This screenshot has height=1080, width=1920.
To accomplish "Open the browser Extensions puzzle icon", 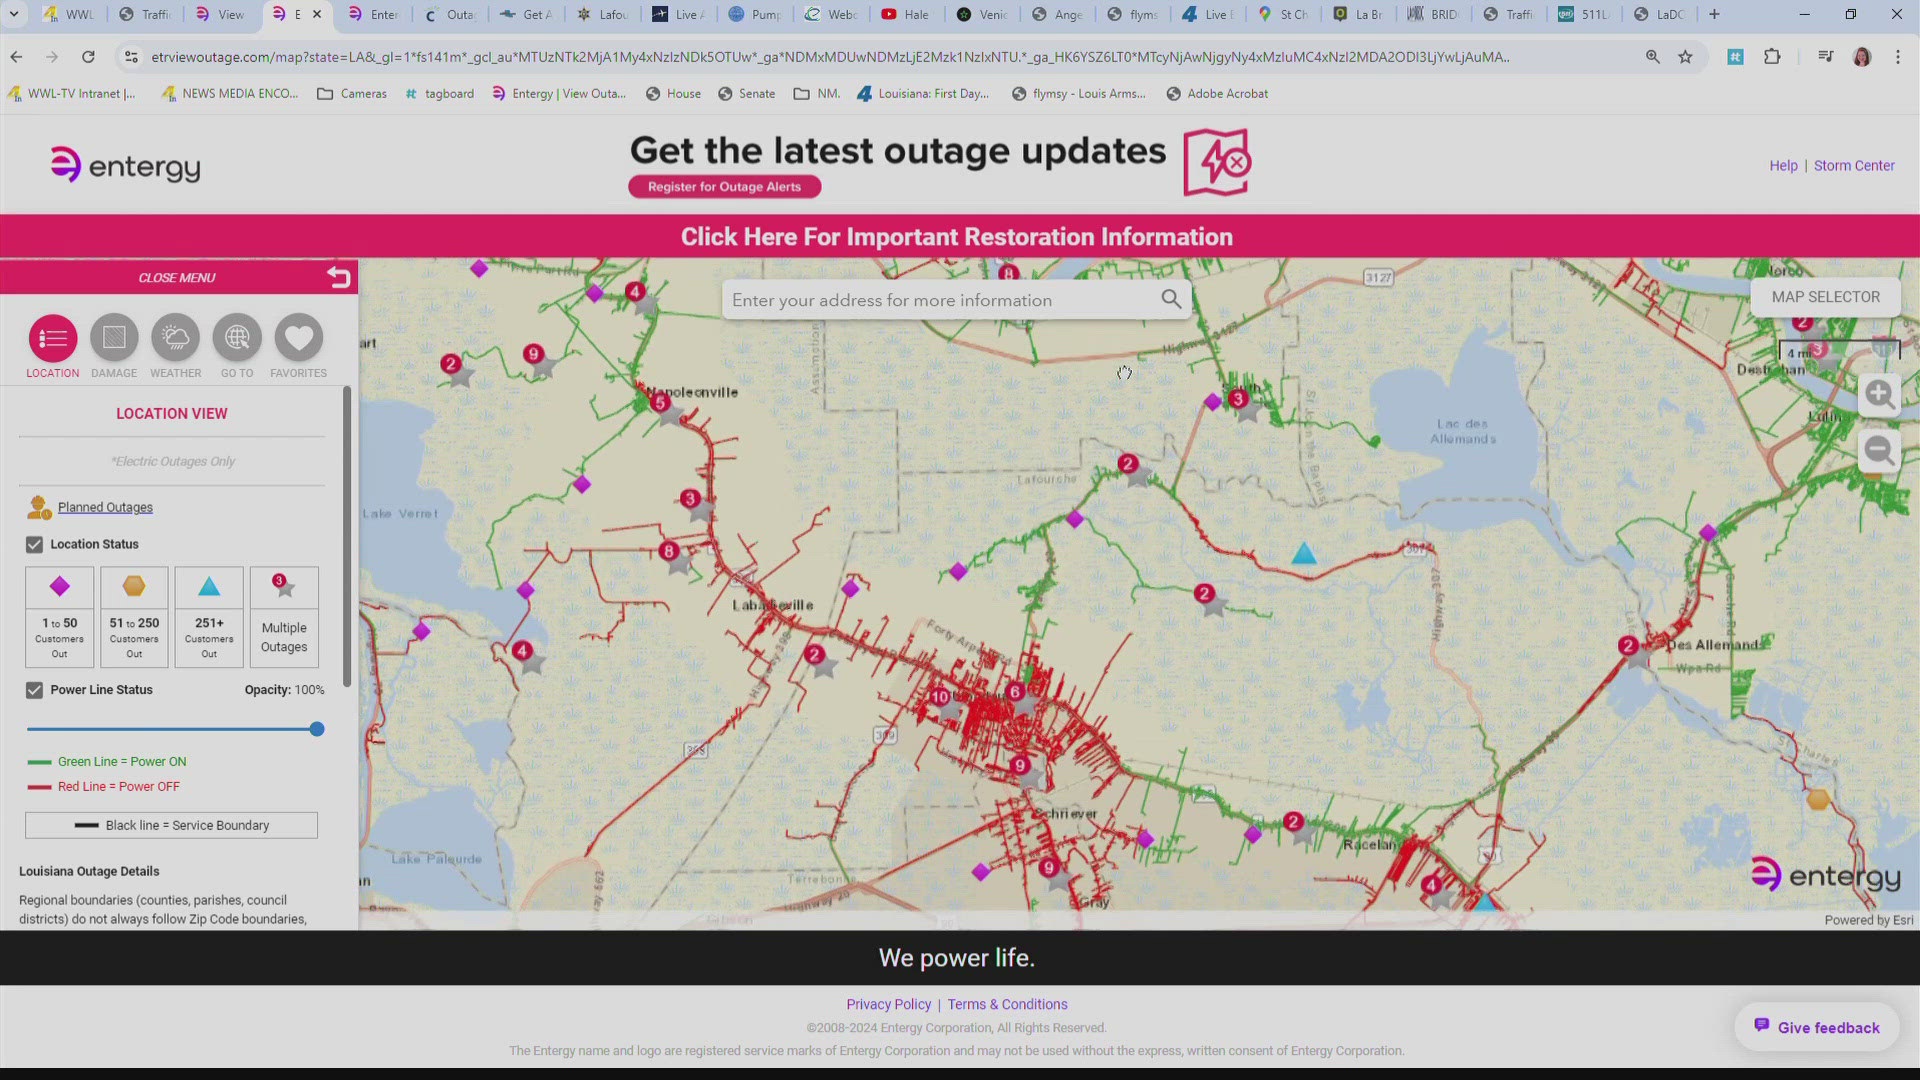I will (1772, 57).
